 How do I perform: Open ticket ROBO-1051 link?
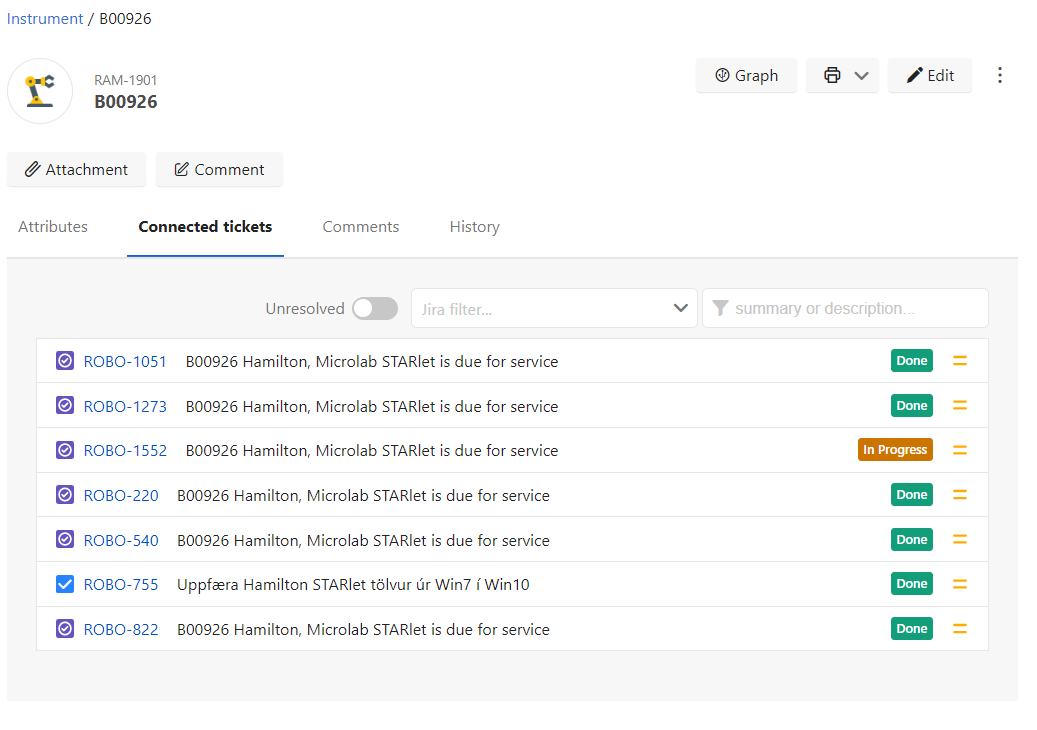click(x=125, y=362)
